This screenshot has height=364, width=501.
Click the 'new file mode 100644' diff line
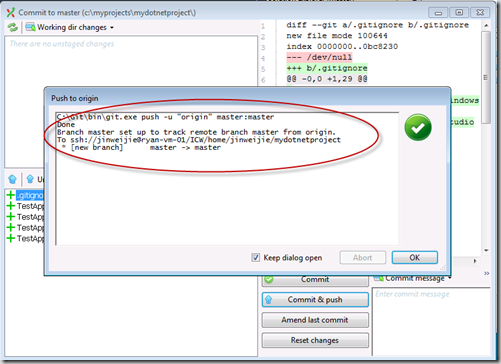[337, 36]
